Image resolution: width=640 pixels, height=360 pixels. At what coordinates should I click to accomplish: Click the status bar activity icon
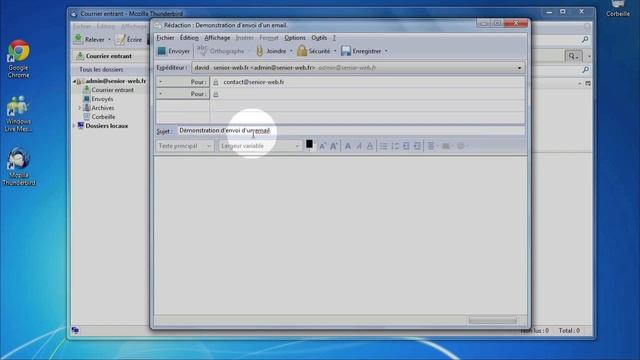click(x=75, y=330)
